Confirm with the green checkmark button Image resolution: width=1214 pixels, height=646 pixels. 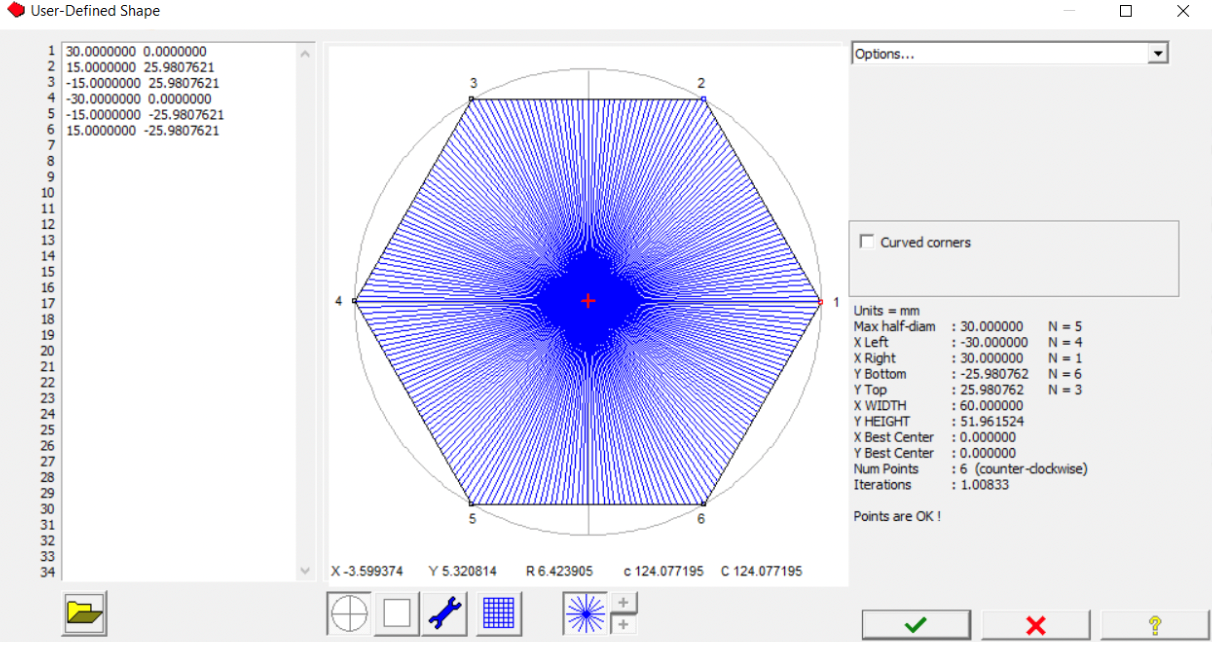pos(915,625)
